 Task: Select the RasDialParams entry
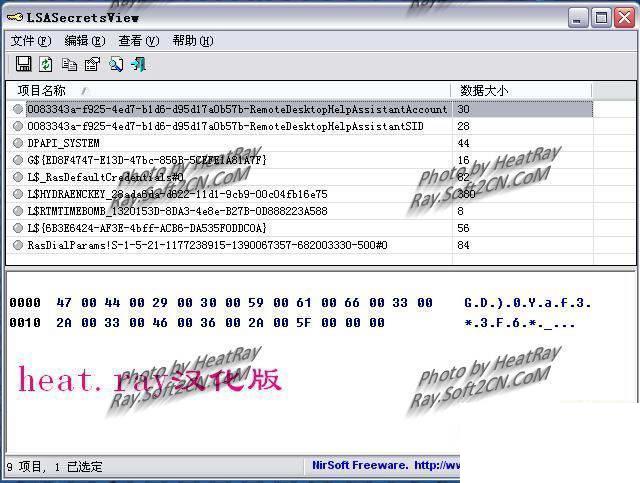coord(207,245)
